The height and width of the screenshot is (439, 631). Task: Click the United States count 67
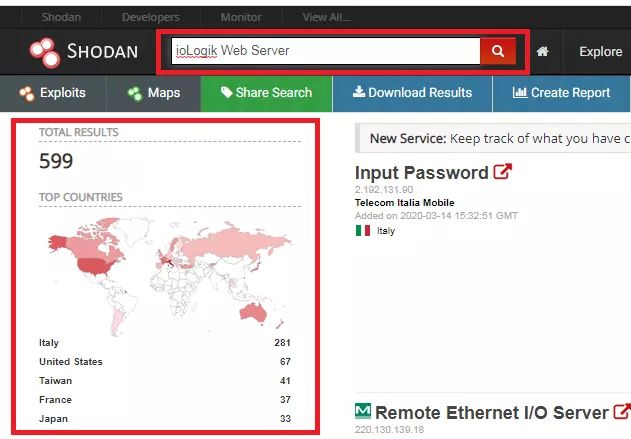(x=285, y=362)
